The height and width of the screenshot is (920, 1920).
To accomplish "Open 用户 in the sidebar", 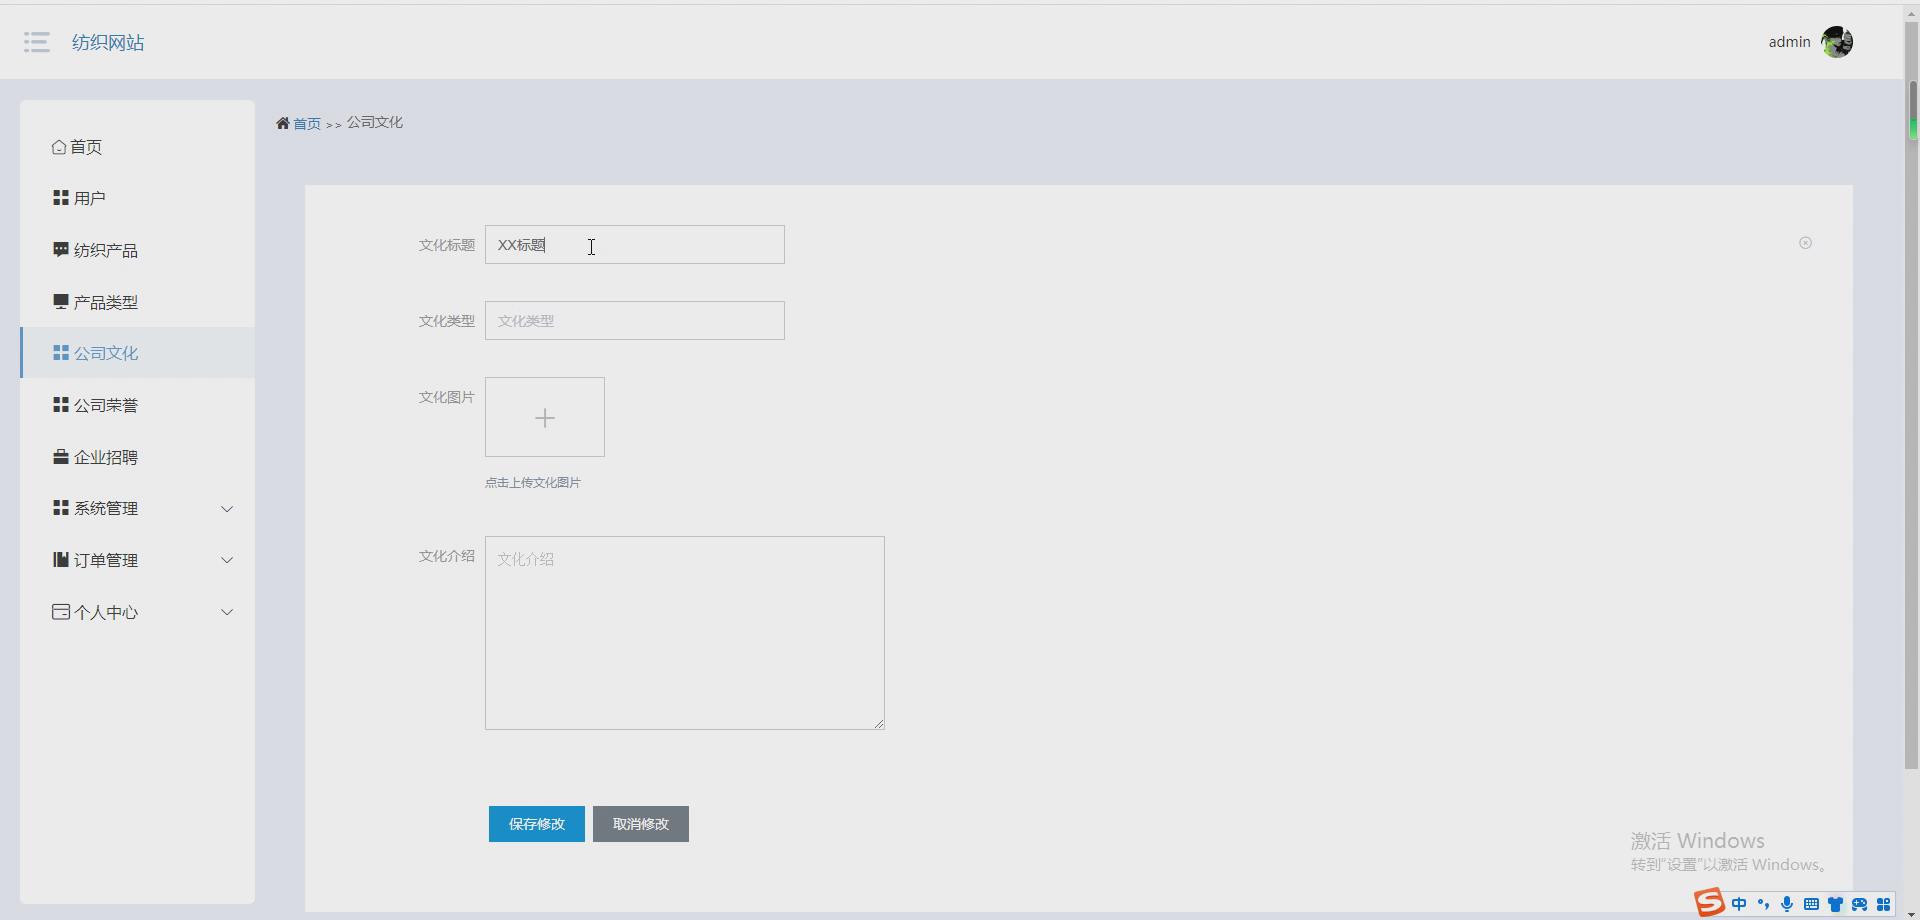I will [137, 198].
